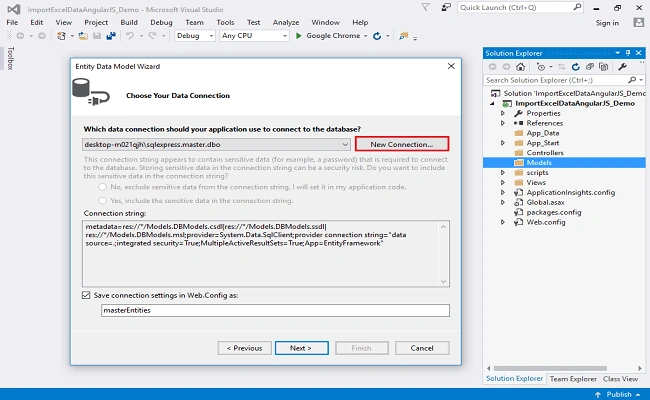
Task: Click the New Connection... button
Action: click(402, 144)
